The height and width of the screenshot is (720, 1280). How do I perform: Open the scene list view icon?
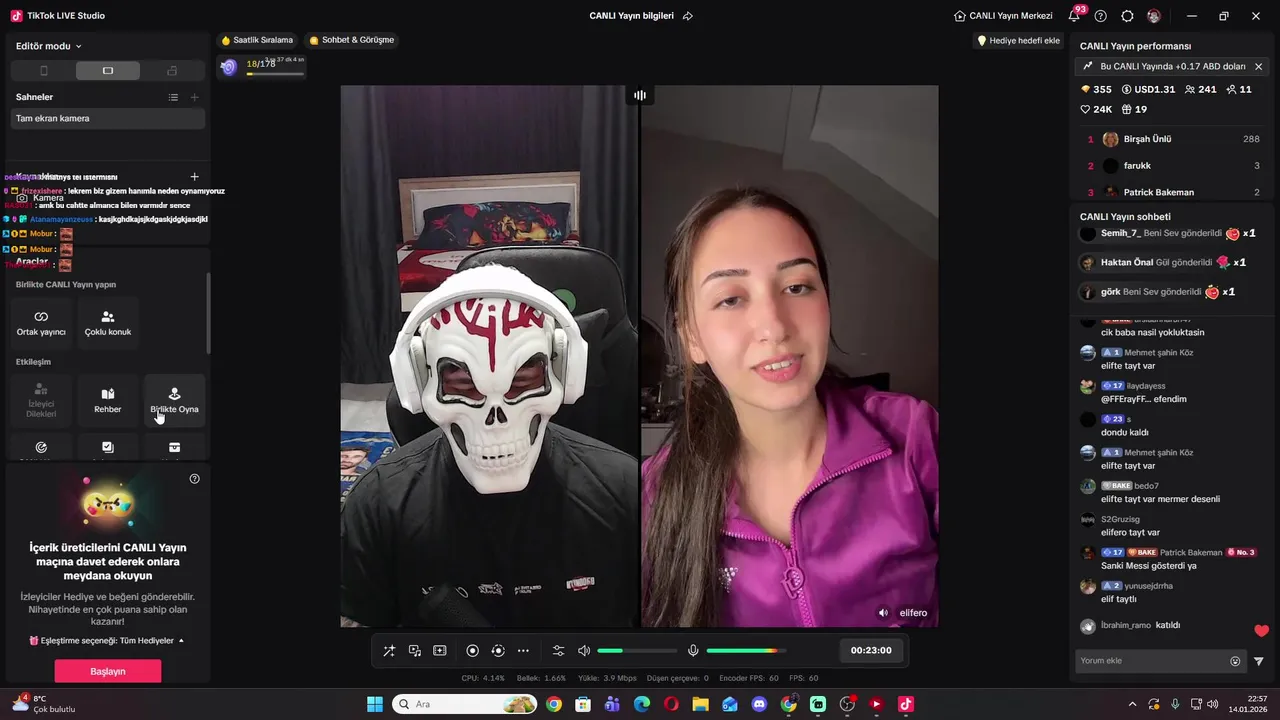click(x=173, y=97)
